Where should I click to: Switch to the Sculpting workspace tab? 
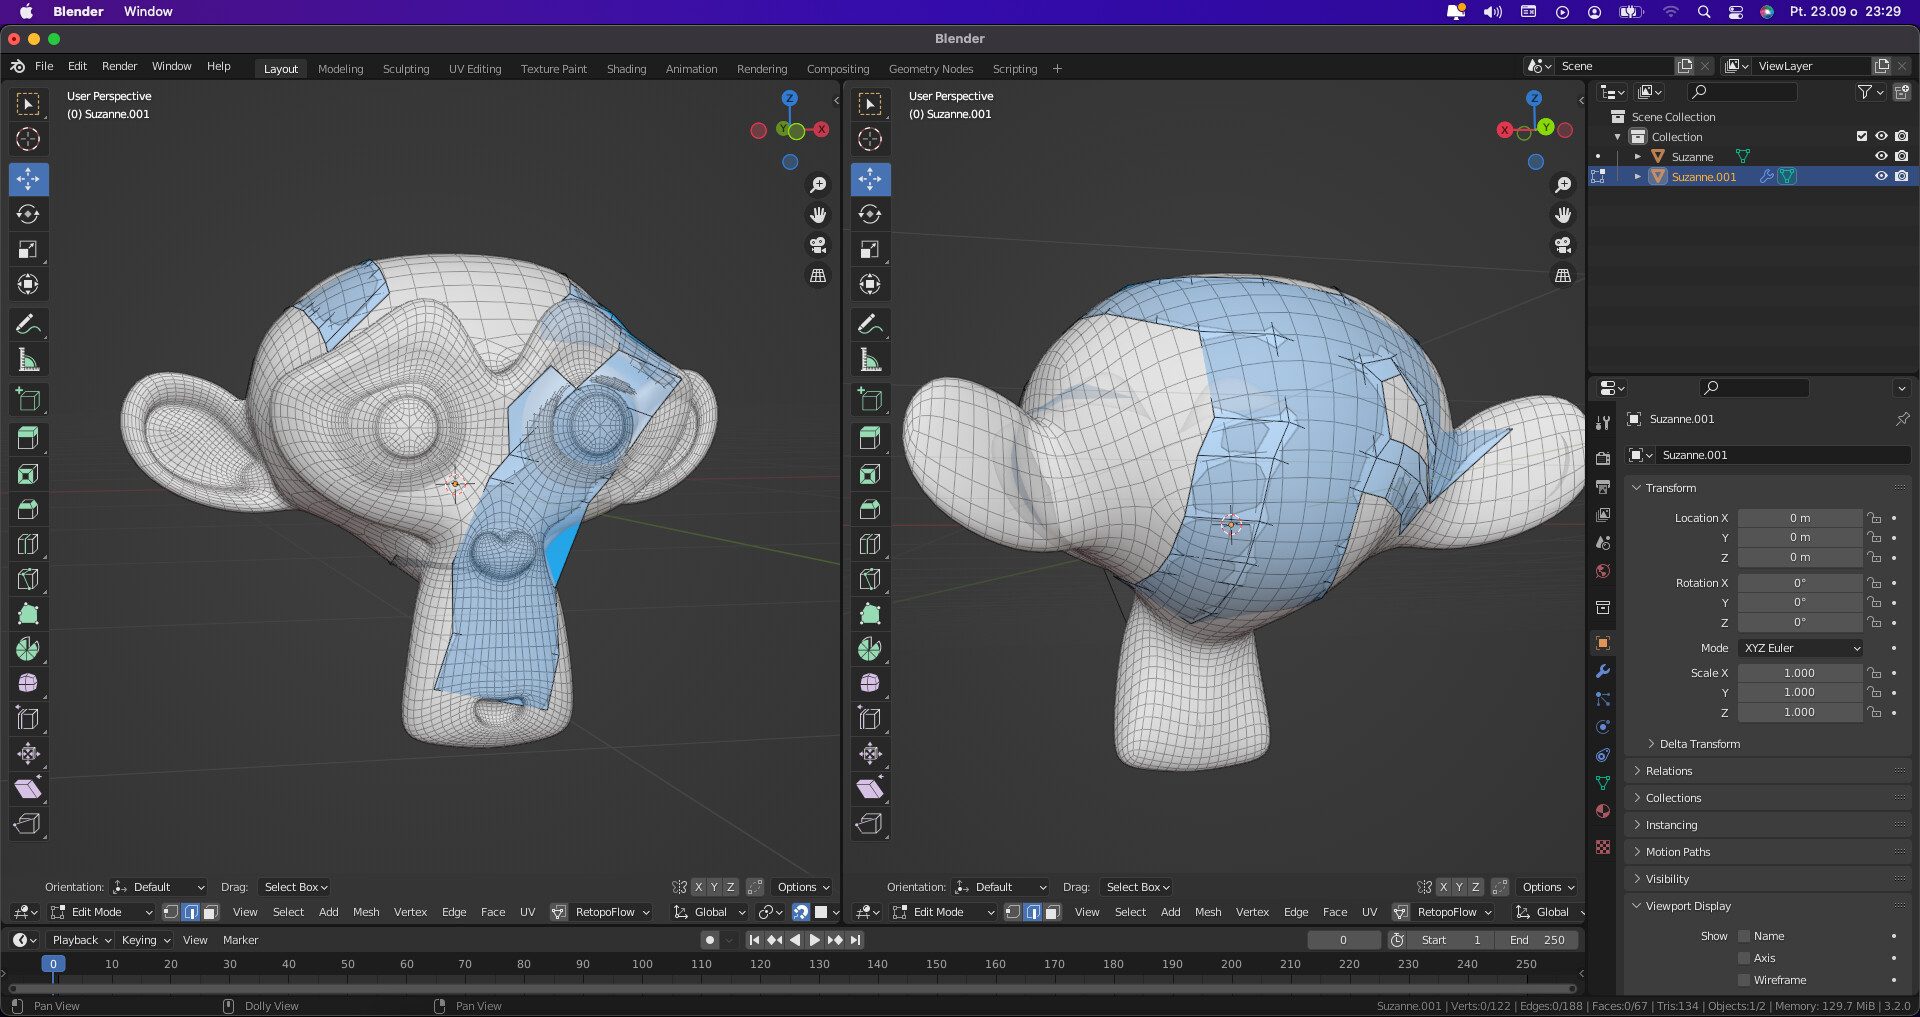coord(406,69)
